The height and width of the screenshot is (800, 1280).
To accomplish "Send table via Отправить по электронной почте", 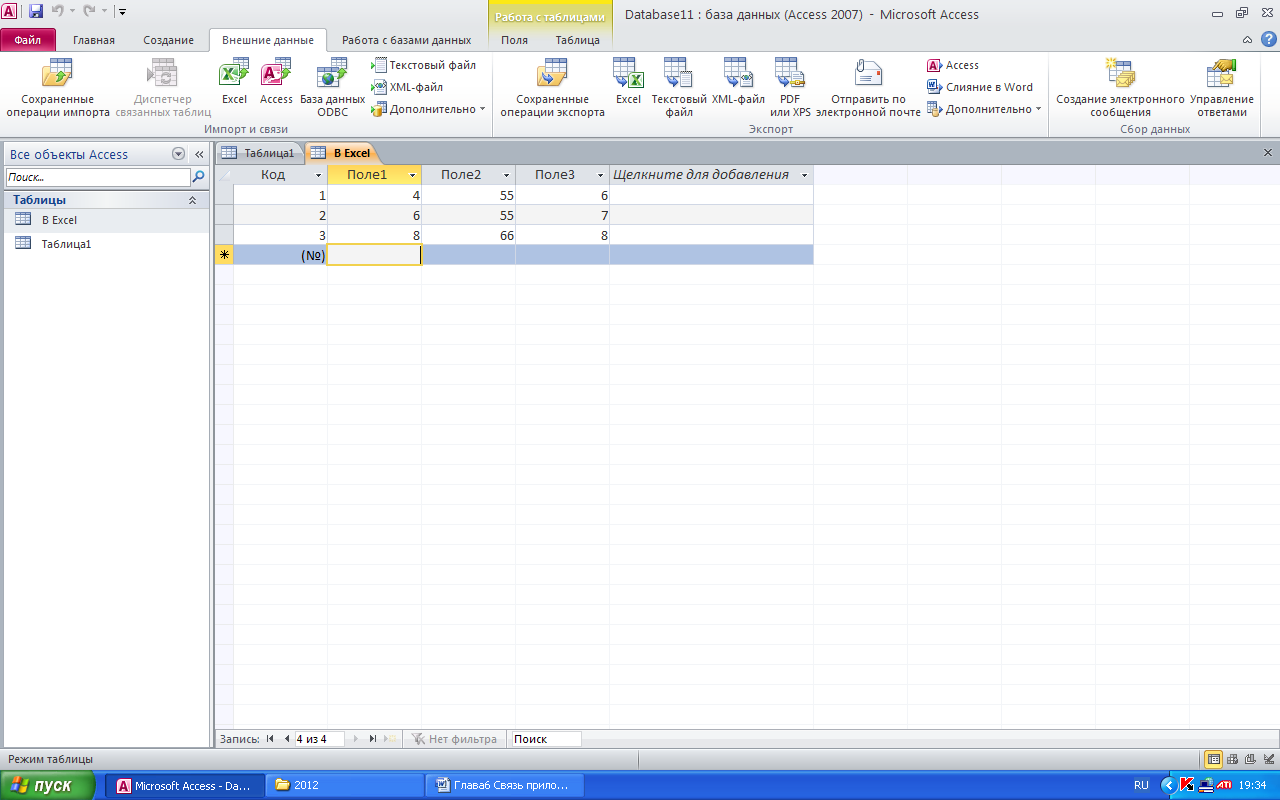I will pyautogui.click(x=868, y=88).
